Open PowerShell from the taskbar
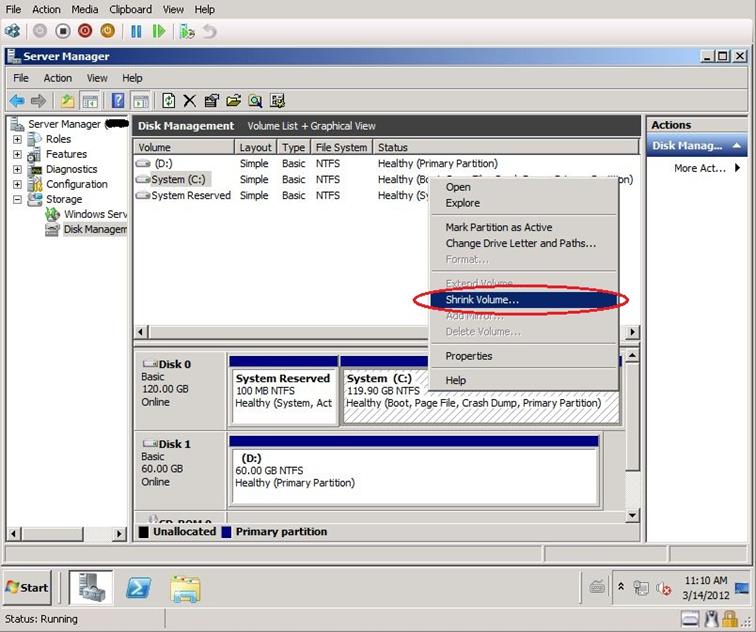Screen dimensions: 756x632 (x=139, y=587)
